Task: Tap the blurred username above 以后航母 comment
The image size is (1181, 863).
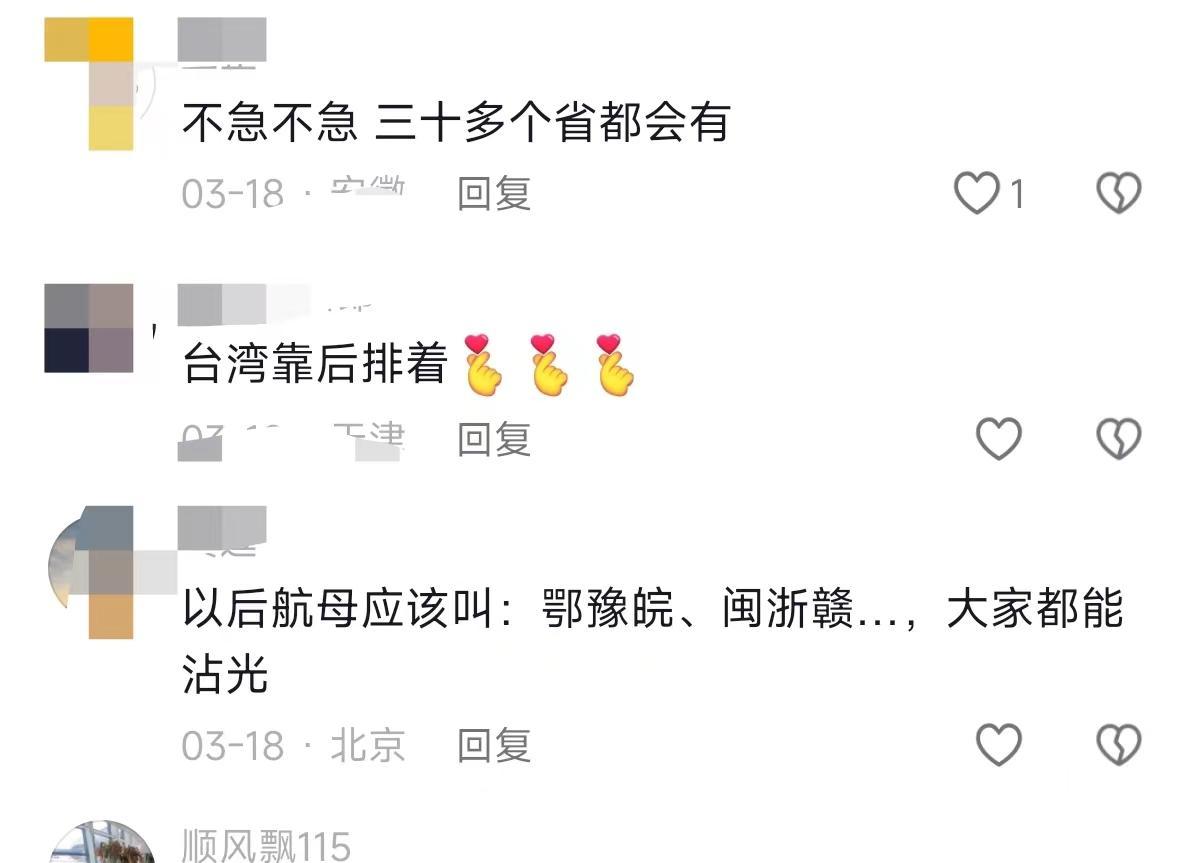Action: coord(222,528)
